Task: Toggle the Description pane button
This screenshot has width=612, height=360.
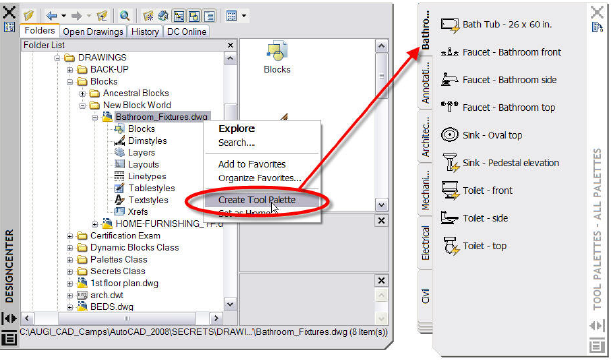Action: point(209,16)
